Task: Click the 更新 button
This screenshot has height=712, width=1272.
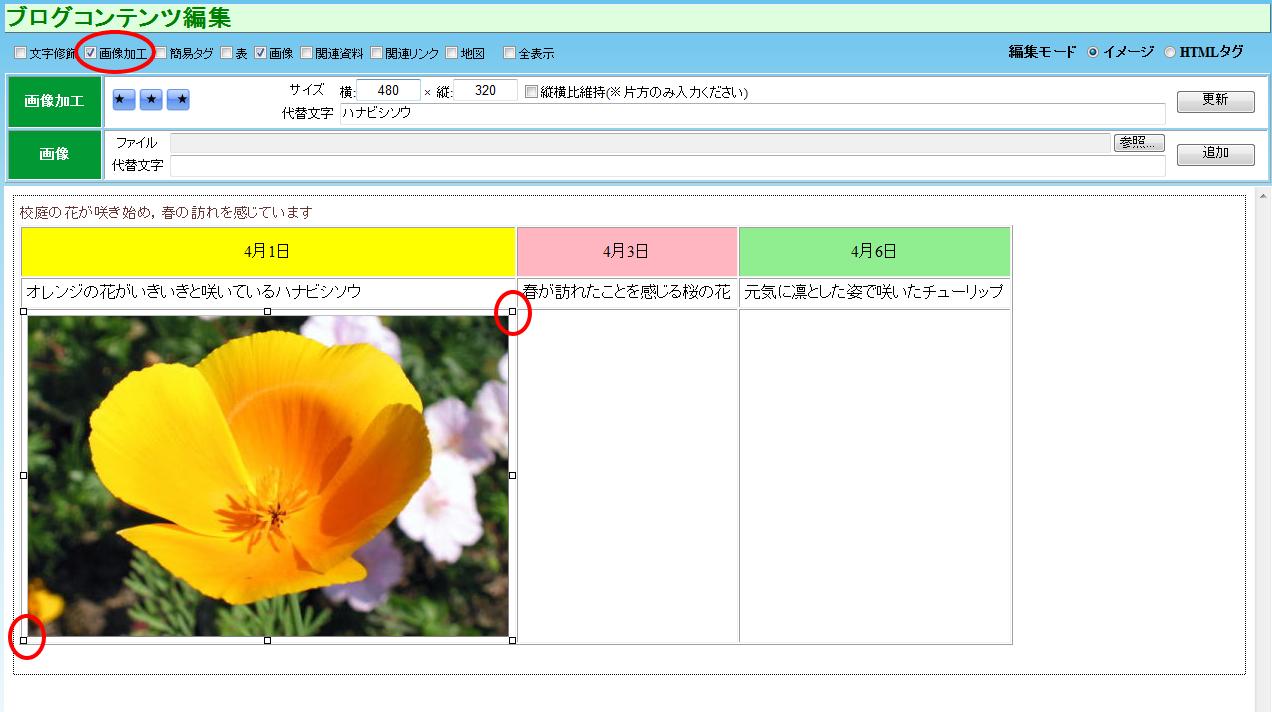Action: 1215,101
